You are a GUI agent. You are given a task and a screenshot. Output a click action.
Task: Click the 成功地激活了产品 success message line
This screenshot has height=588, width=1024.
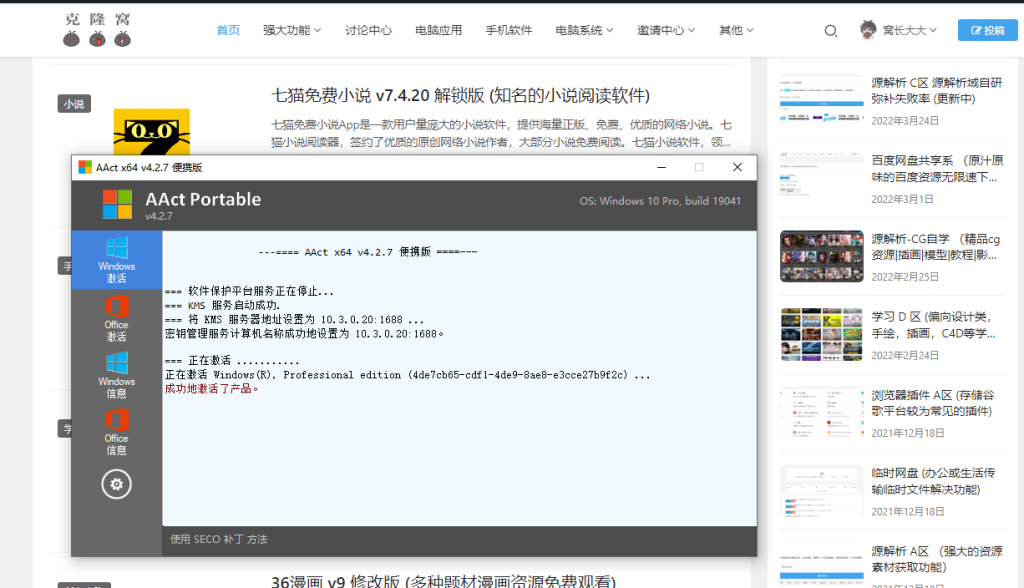[212, 389]
